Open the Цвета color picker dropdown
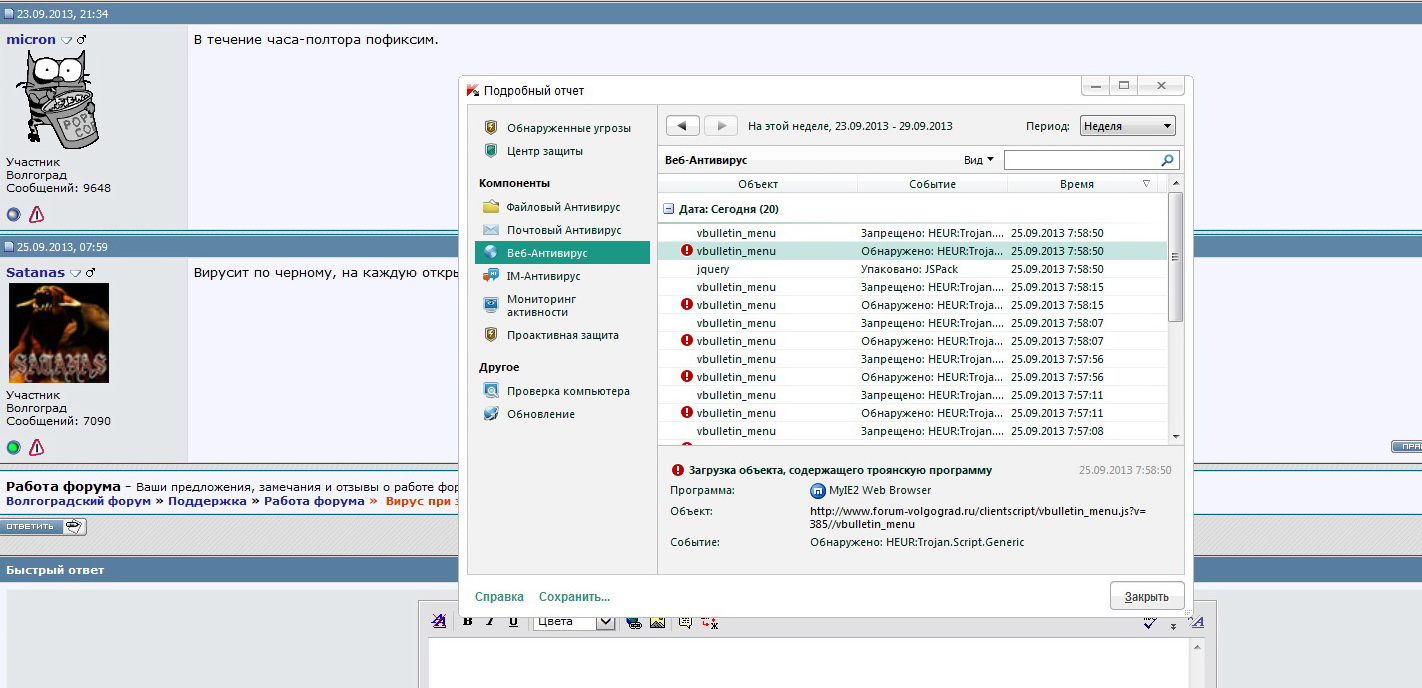Viewport: 1422px width, 688px height. pos(605,622)
